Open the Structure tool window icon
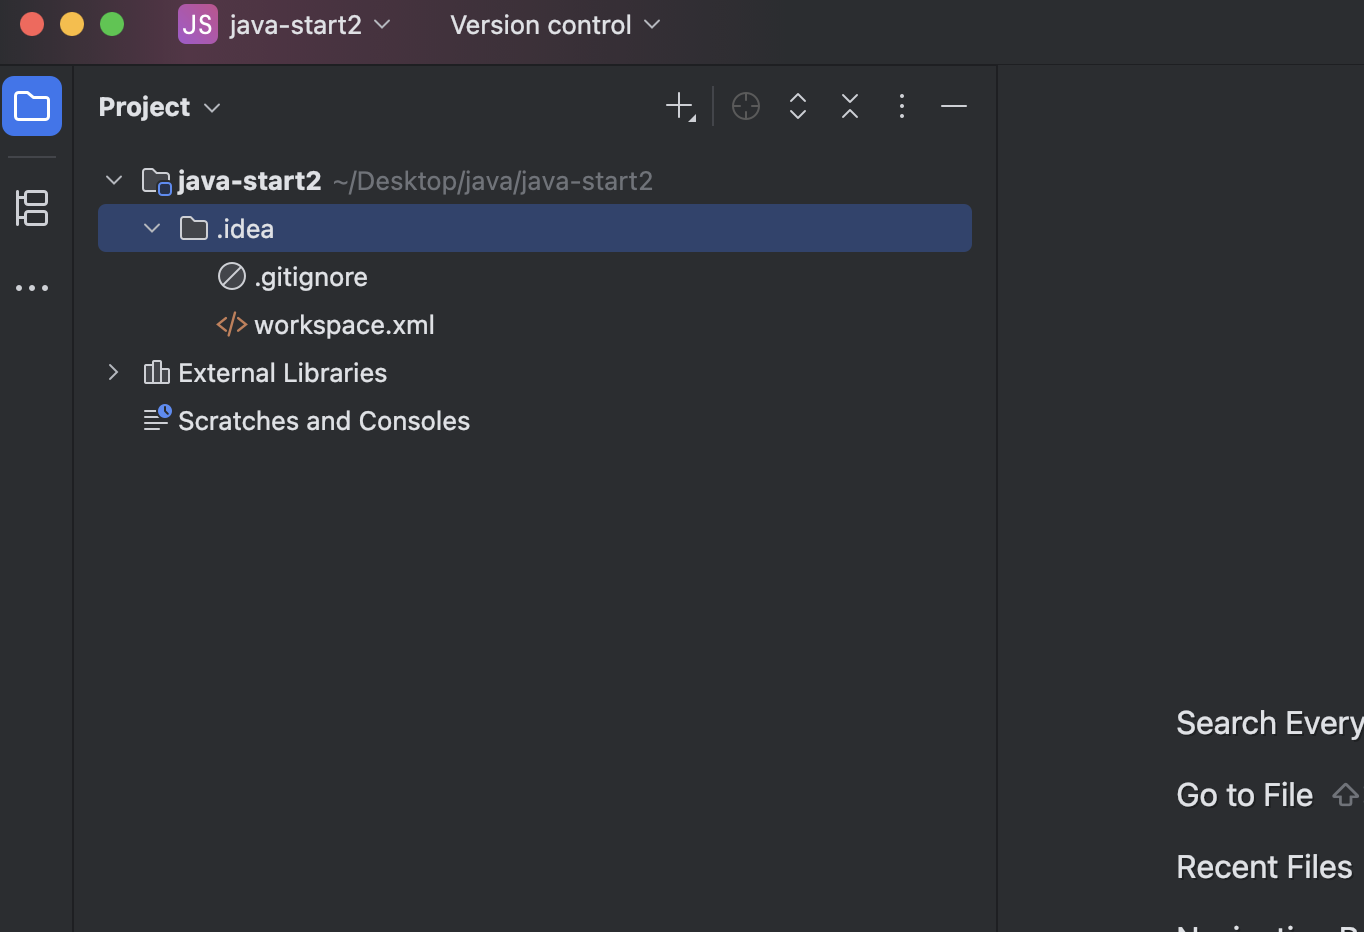 click(32, 208)
